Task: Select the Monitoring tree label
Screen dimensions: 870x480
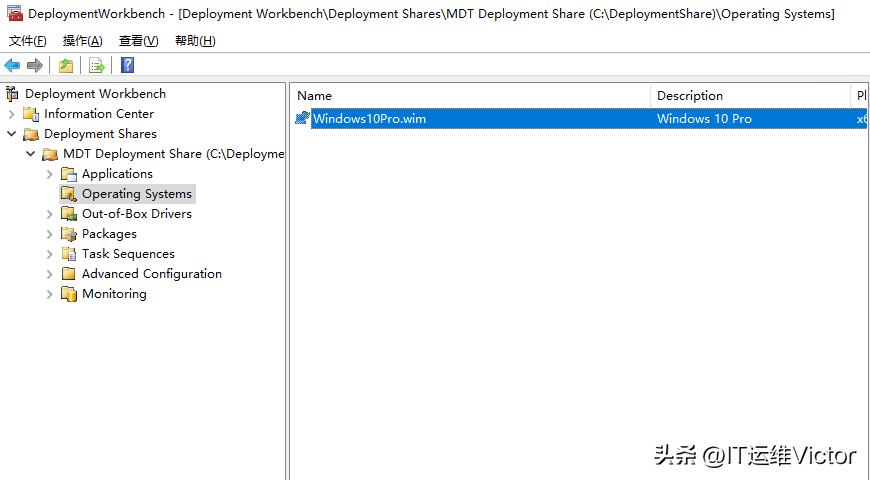Action: [x=114, y=294]
